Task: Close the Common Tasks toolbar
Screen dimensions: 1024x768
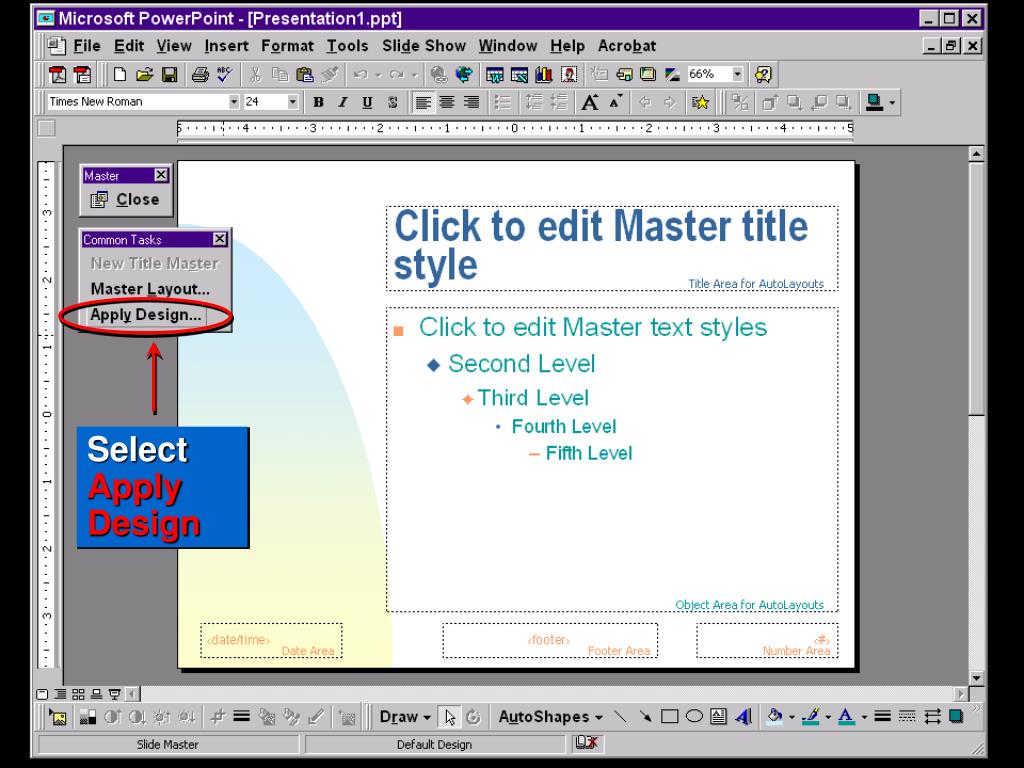Action: pyautogui.click(x=220, y=239)
